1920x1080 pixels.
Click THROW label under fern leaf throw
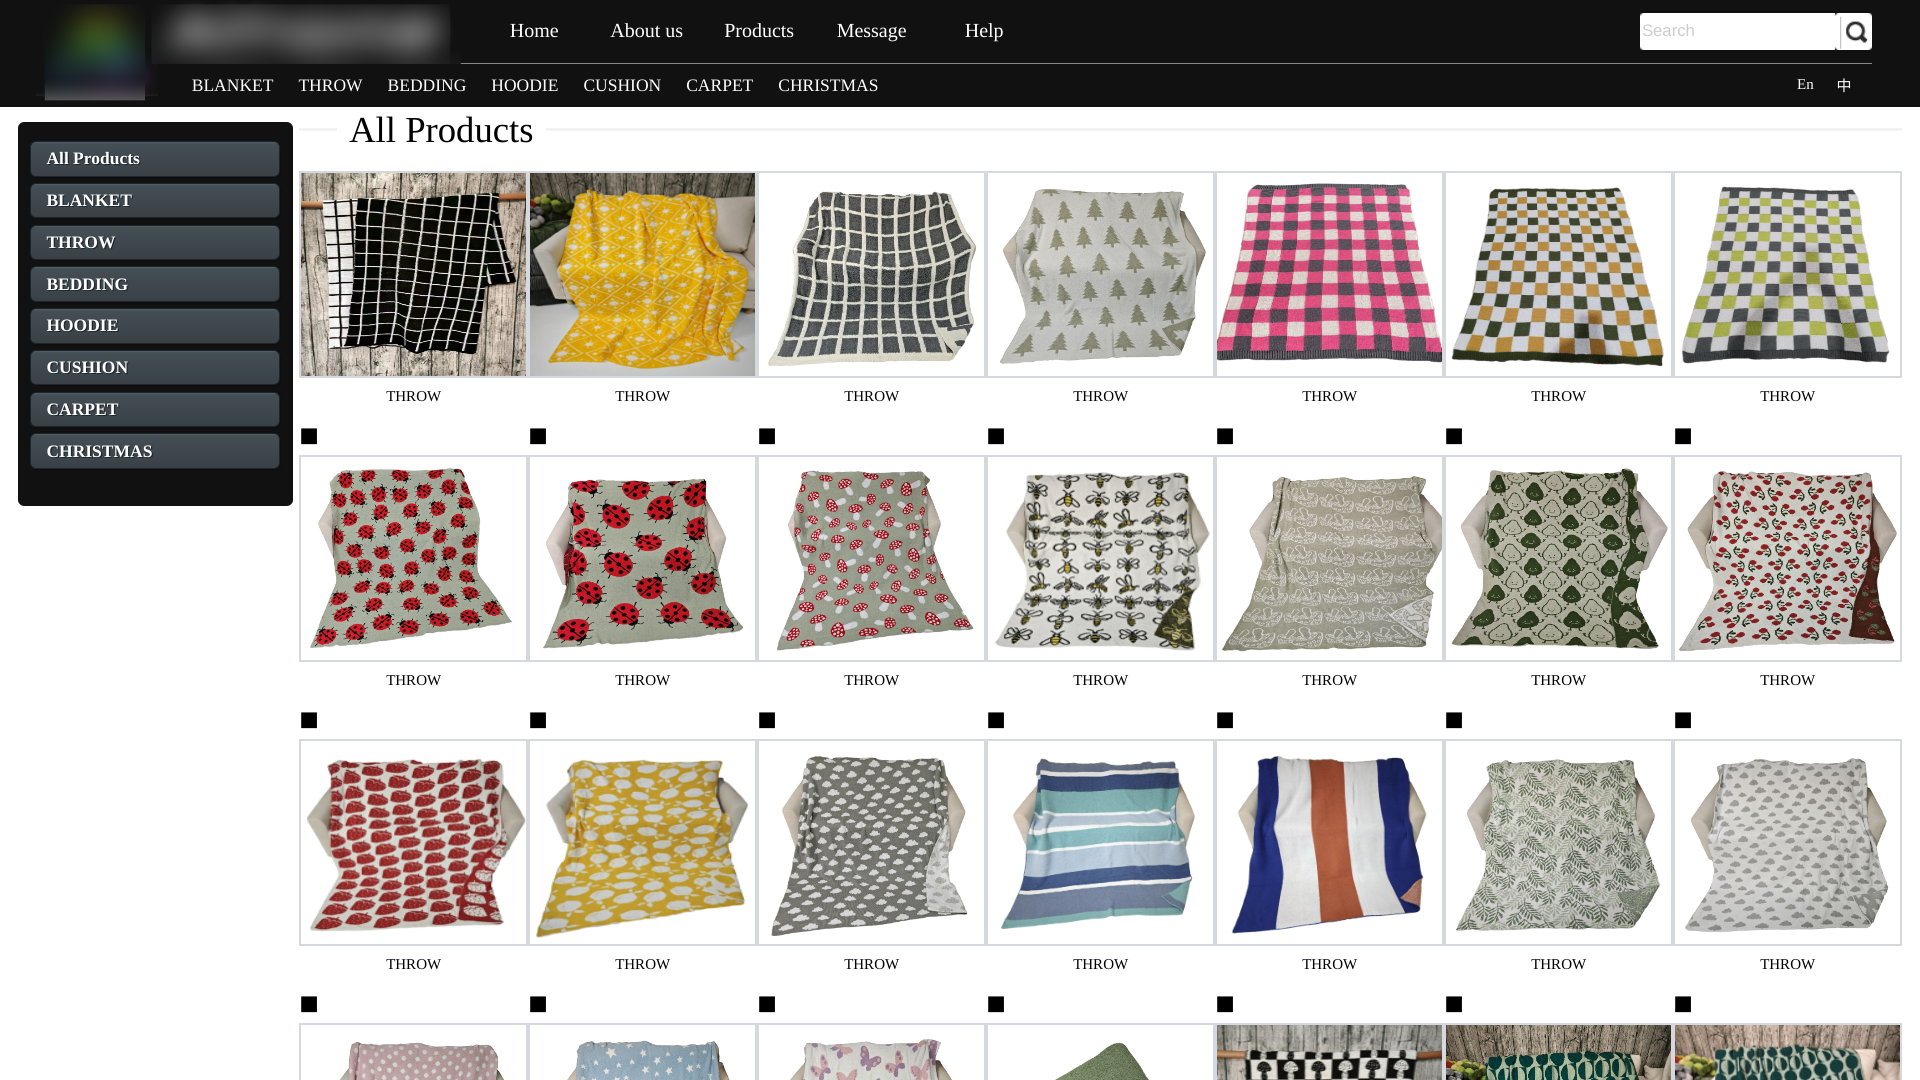tap(1558, 965)
